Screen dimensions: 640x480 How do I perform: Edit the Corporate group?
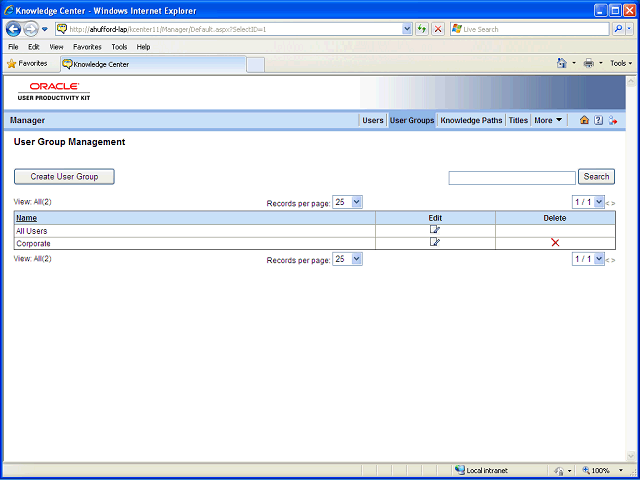[435, 242]
